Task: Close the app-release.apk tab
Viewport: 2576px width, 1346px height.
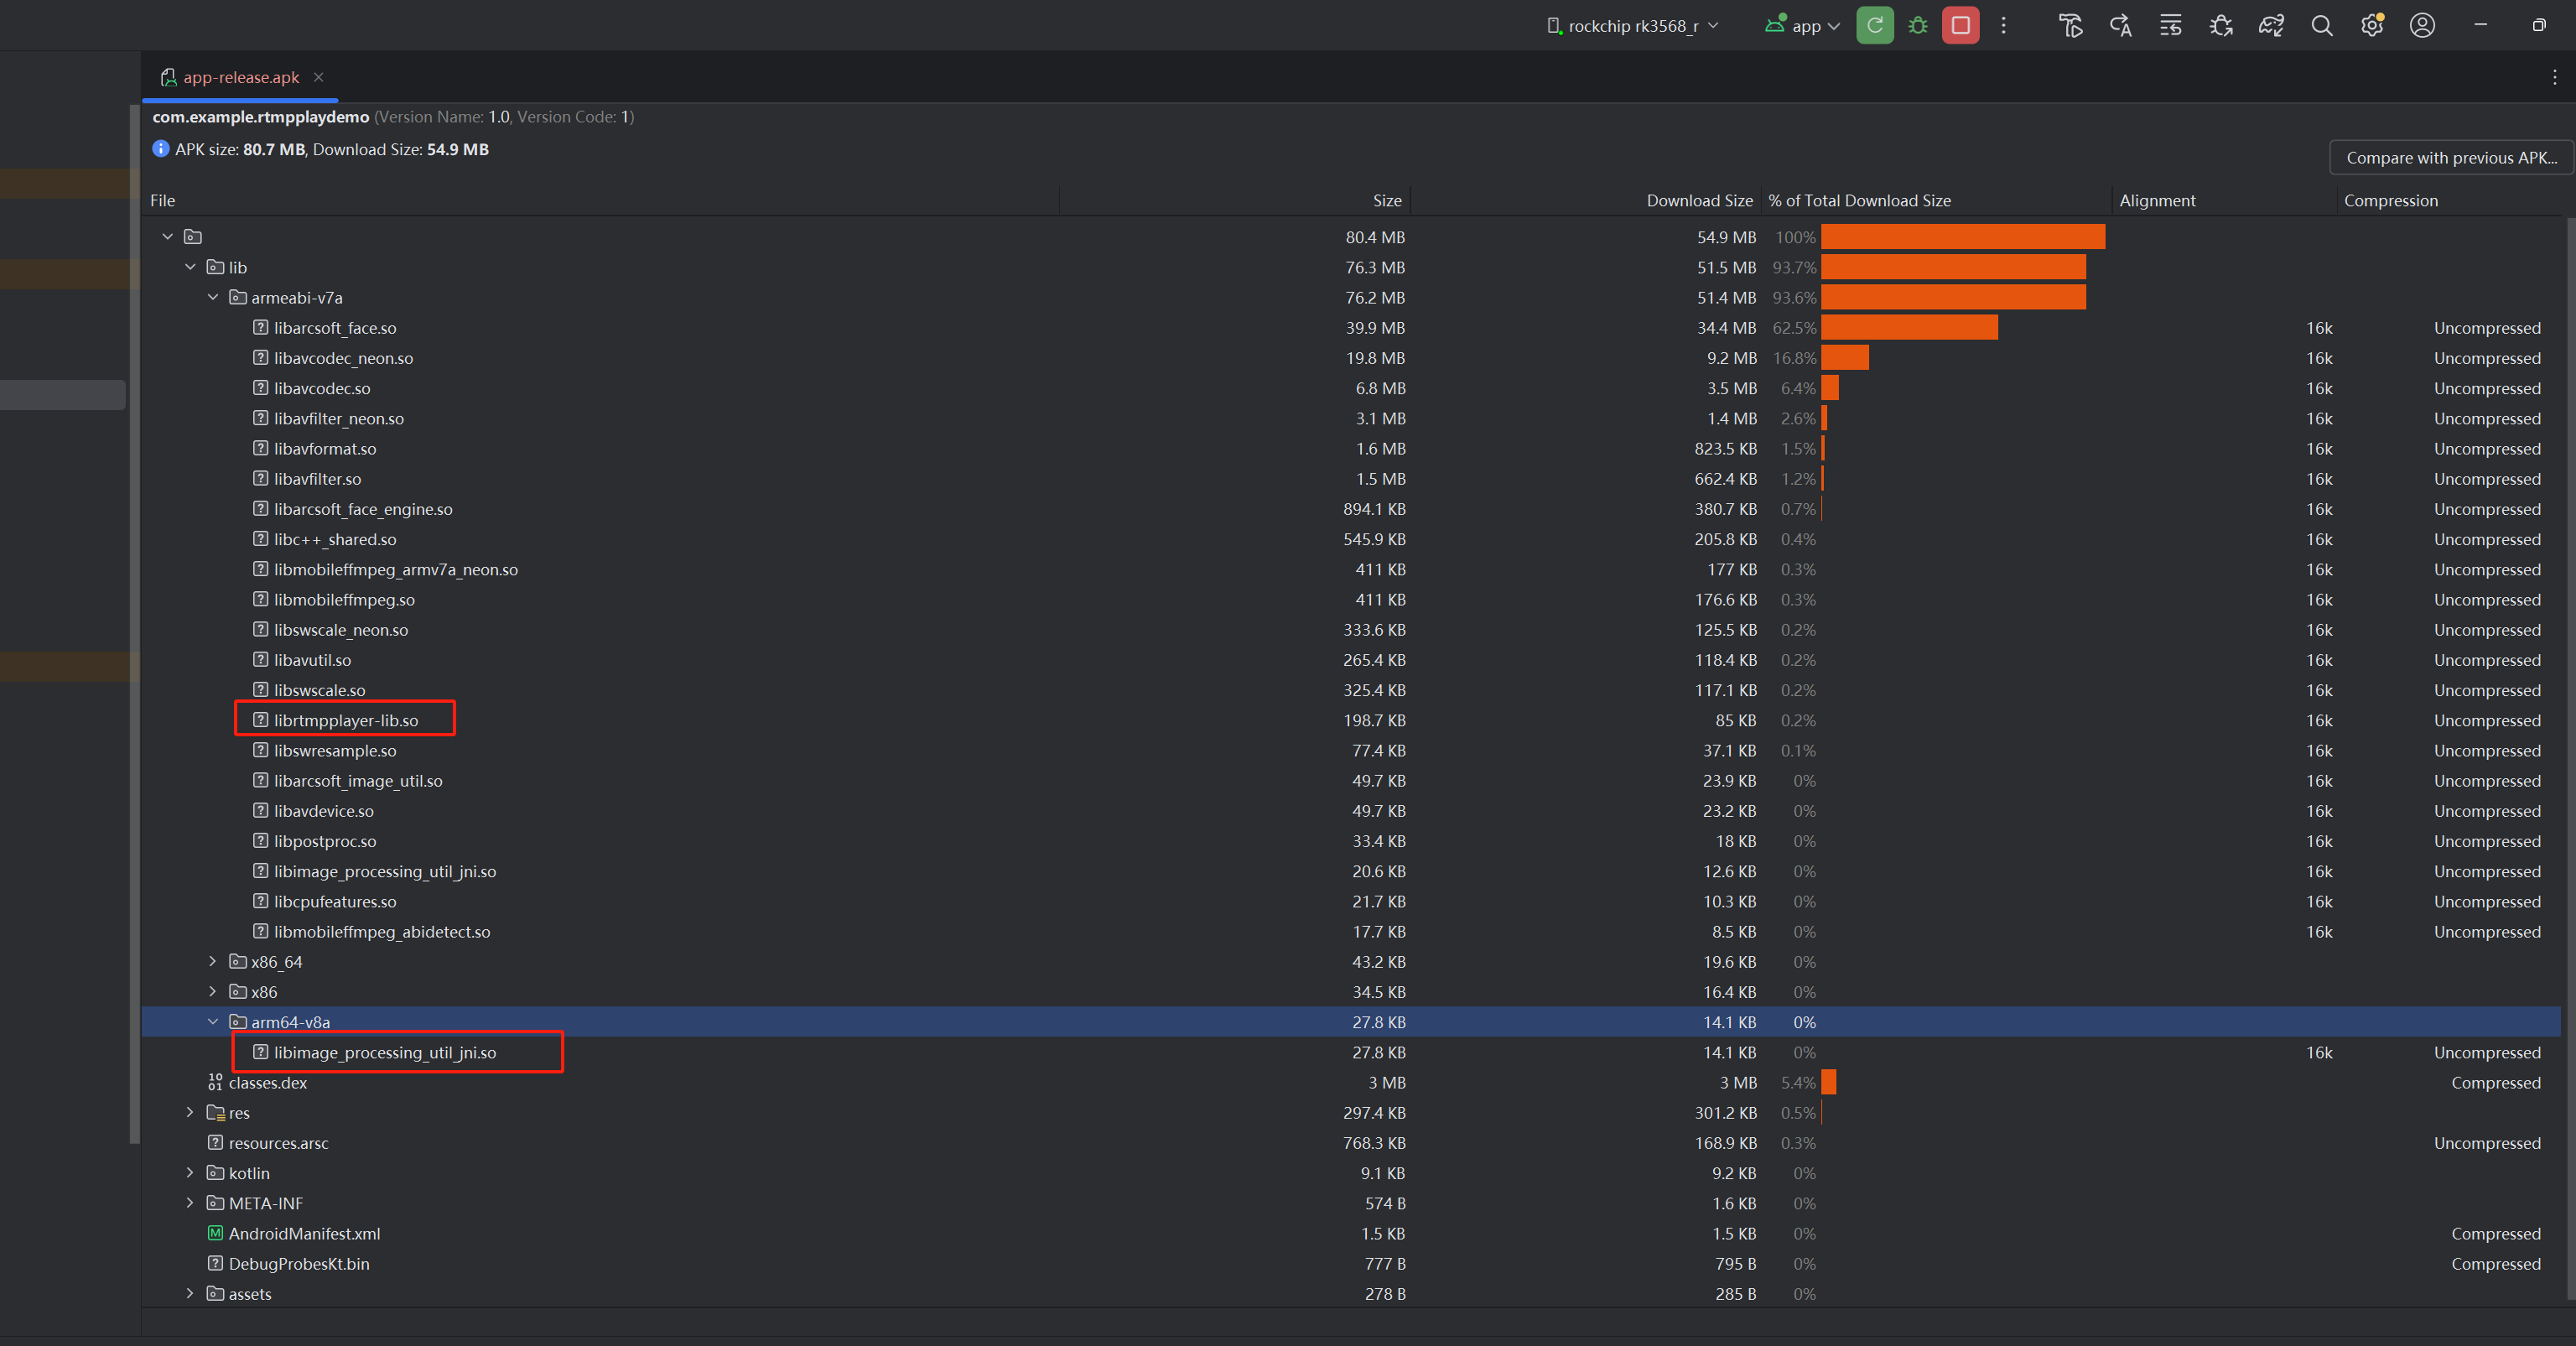Action: coord(318,77)
